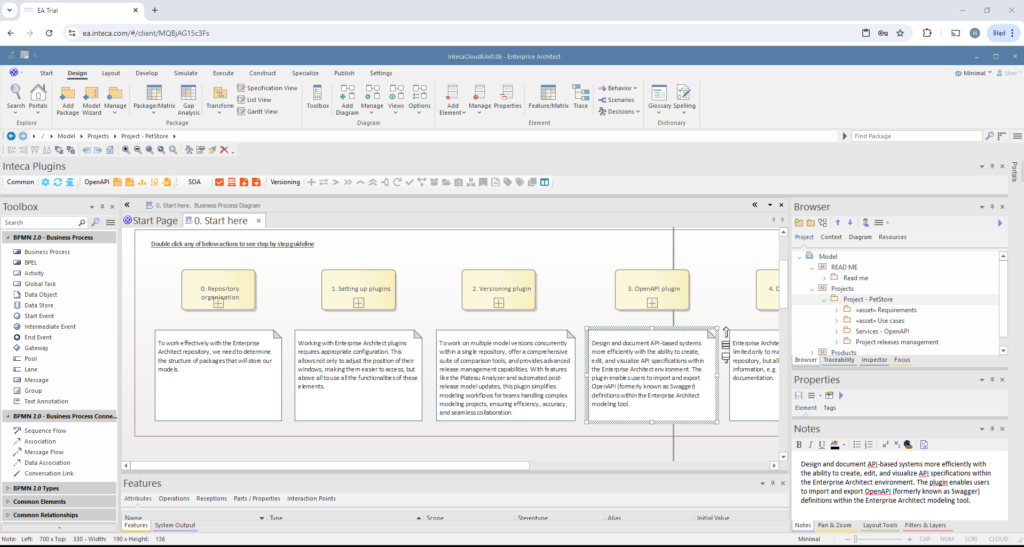The image size is (1024, 547).
Task: Open the Tags tab in Properties
Action: click(829, 407)
